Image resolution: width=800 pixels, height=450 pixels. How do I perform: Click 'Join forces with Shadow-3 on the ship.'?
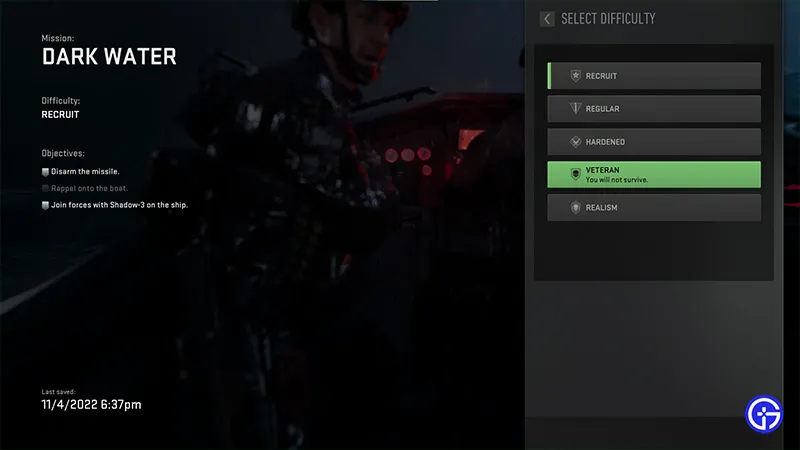(119, 205)
